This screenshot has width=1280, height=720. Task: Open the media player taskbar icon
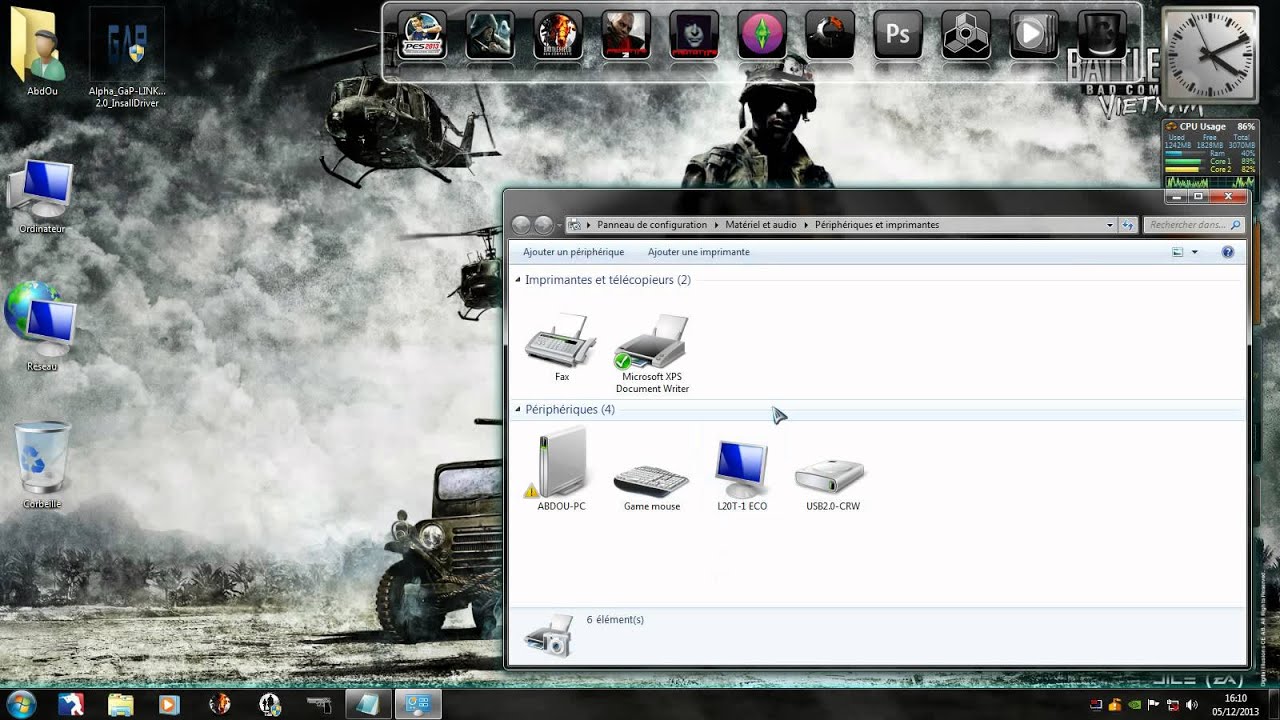[169, 704]
